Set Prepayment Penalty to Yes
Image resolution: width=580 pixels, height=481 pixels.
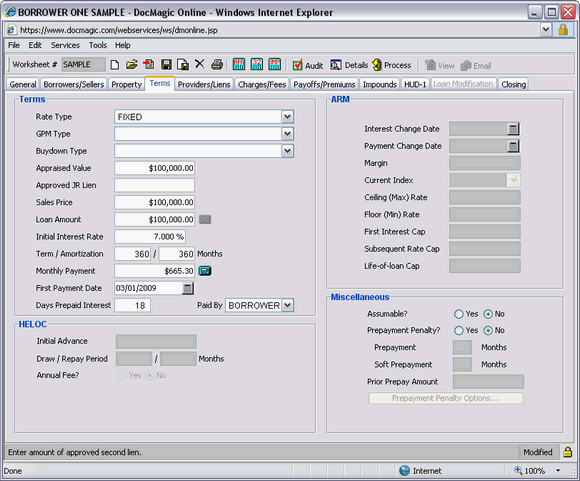coord(459,330)
